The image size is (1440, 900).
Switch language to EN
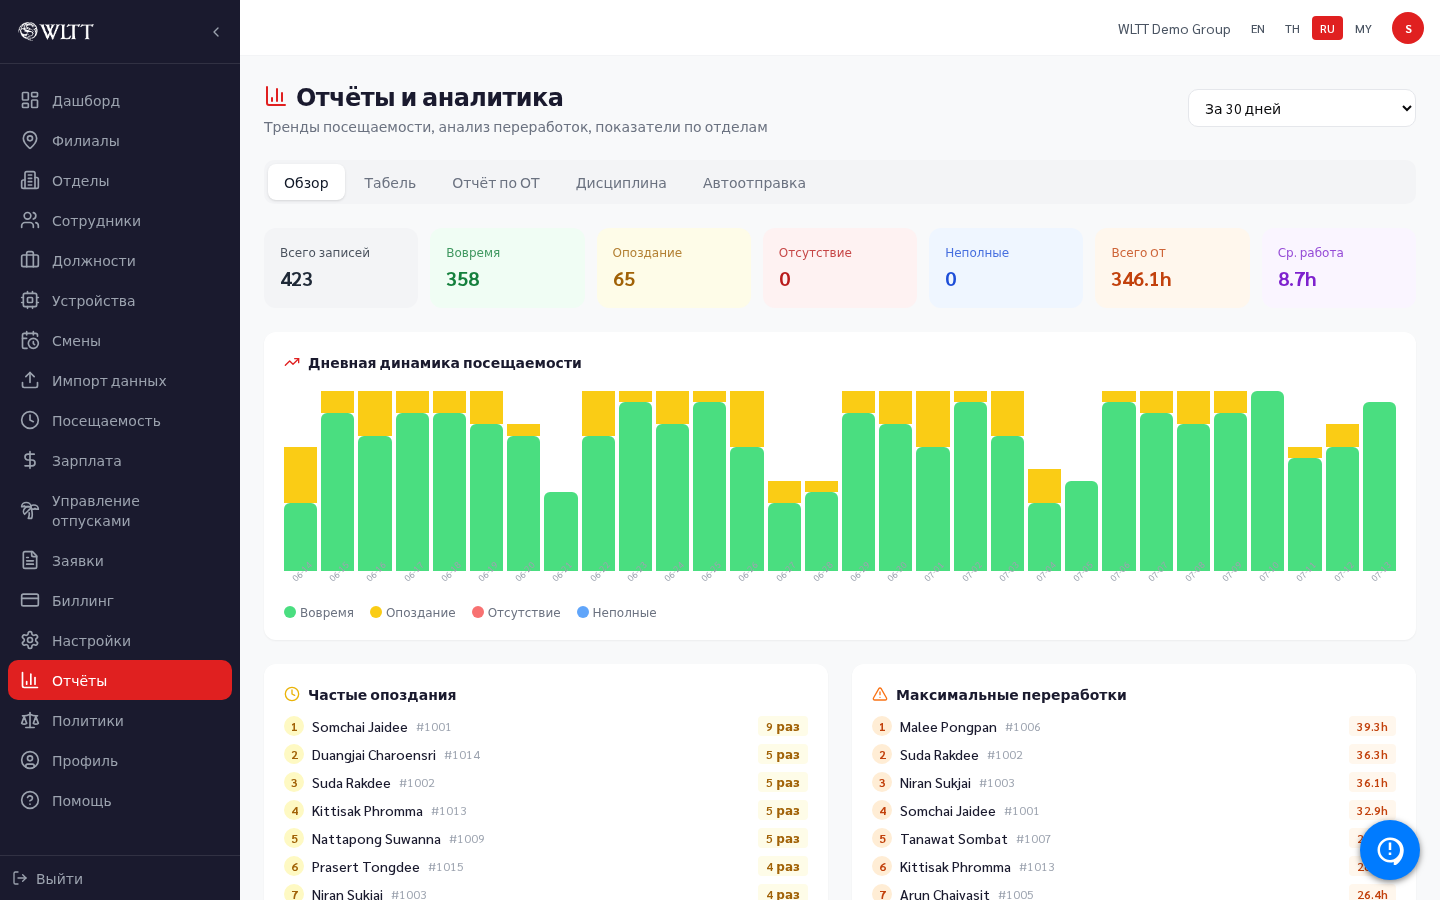[x=1258, y=29]
